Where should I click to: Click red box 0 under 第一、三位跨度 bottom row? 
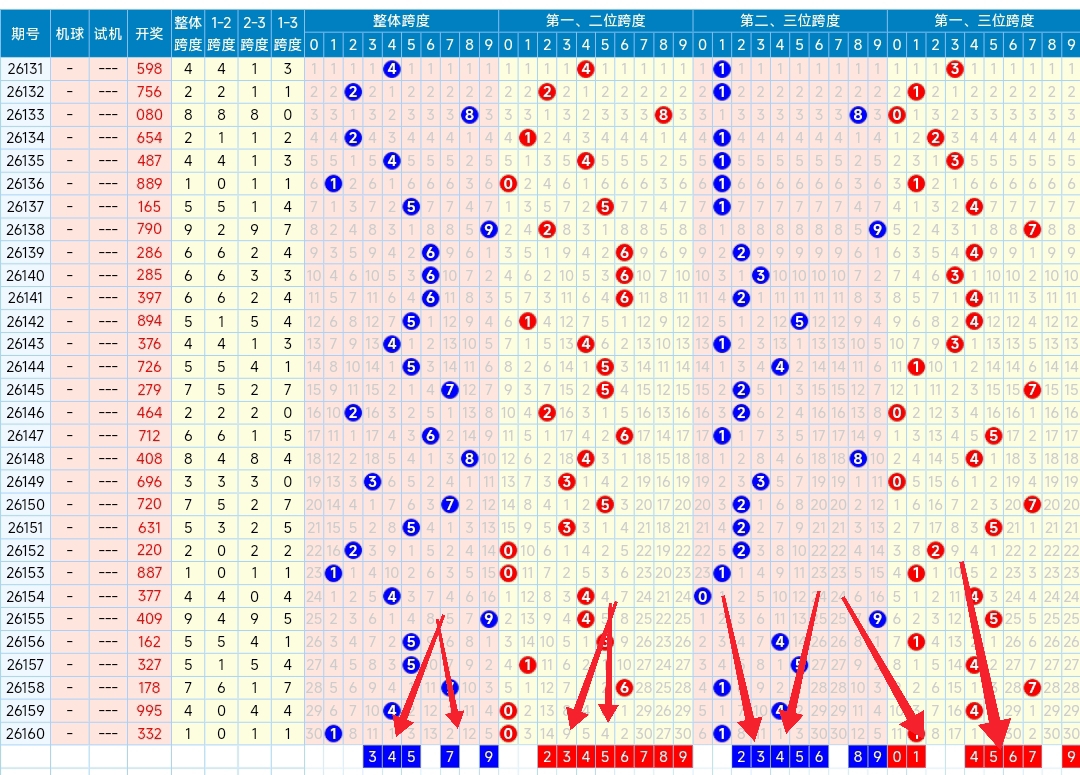pos(897,756)
